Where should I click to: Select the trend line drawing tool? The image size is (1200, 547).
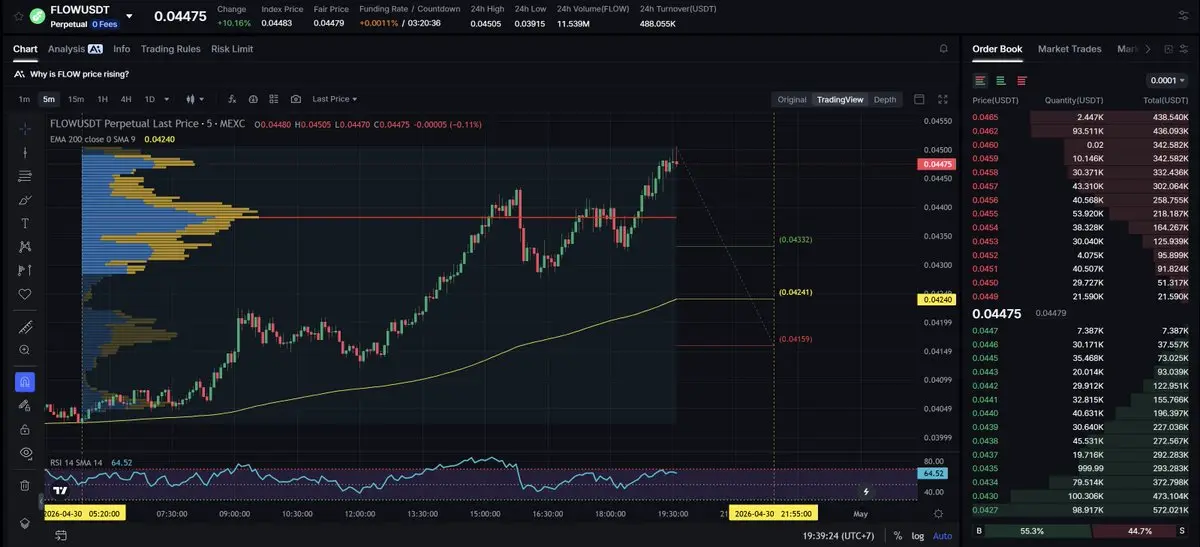pyautogui.click(x=25, y=152)
